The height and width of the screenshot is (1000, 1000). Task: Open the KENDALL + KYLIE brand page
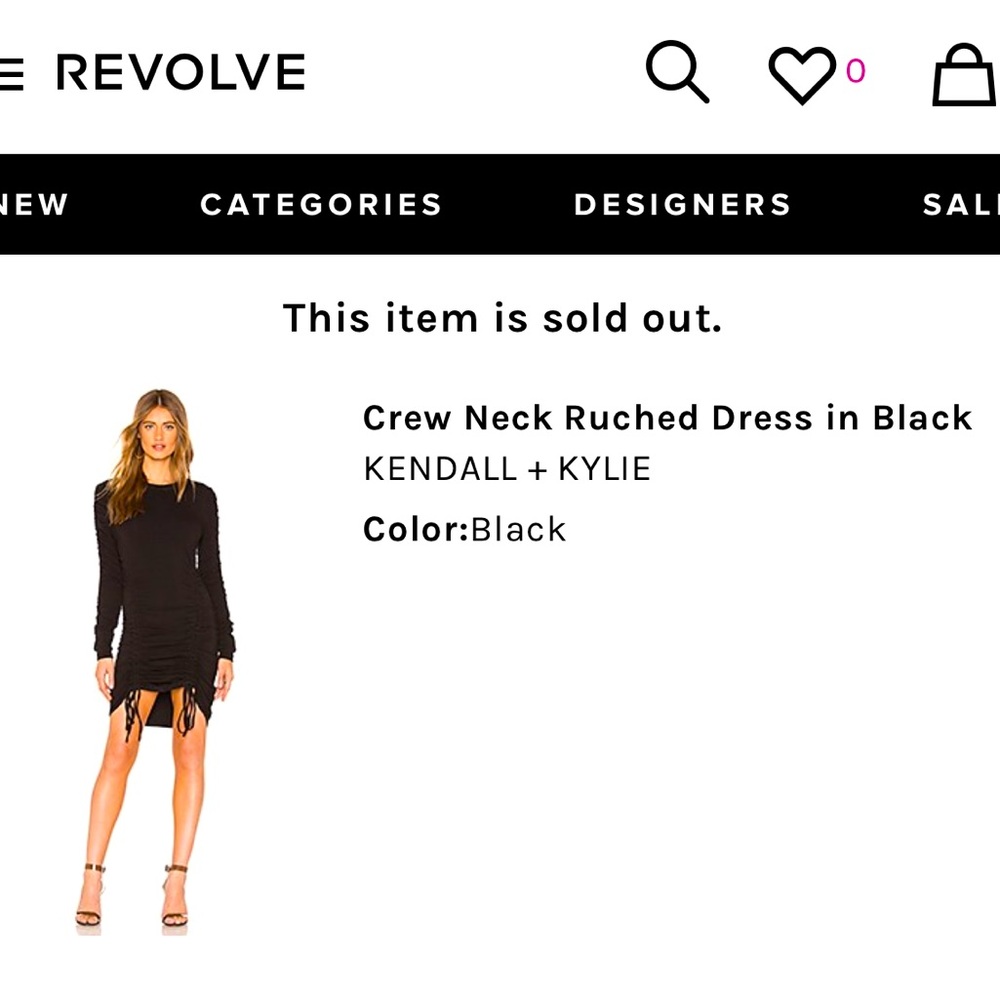[x=508, y=467]
